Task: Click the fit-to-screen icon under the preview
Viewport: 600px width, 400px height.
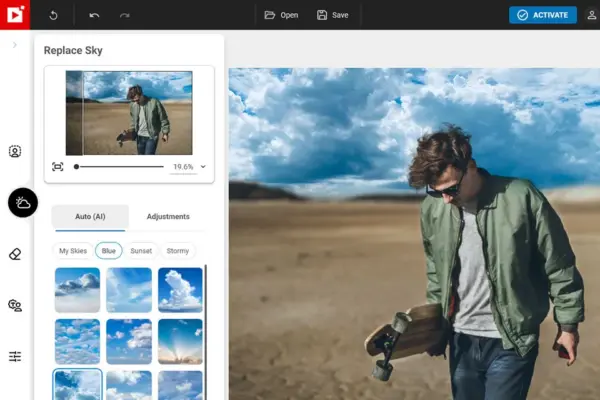Action: click(58, 167)
